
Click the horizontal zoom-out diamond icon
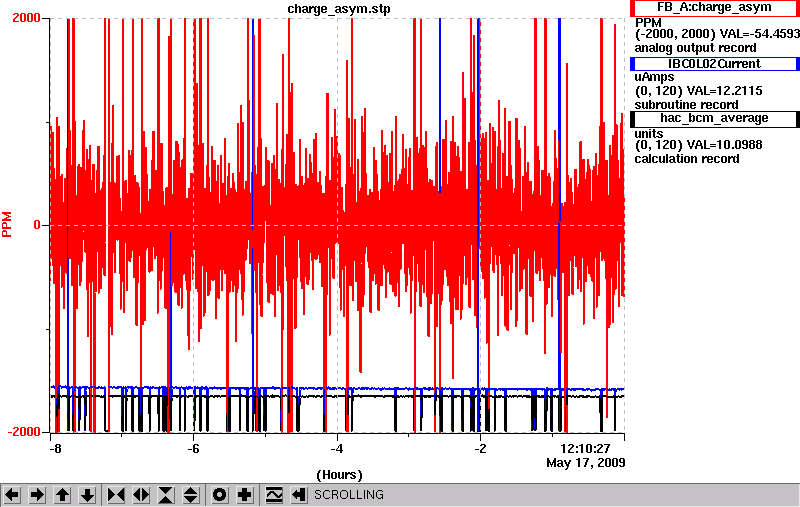point(141,495)
